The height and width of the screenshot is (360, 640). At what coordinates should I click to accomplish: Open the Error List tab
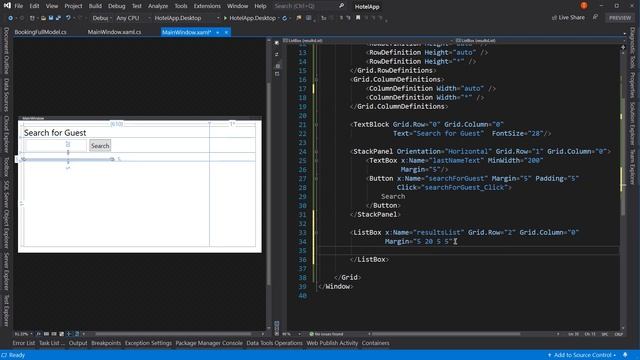(24, 343)
